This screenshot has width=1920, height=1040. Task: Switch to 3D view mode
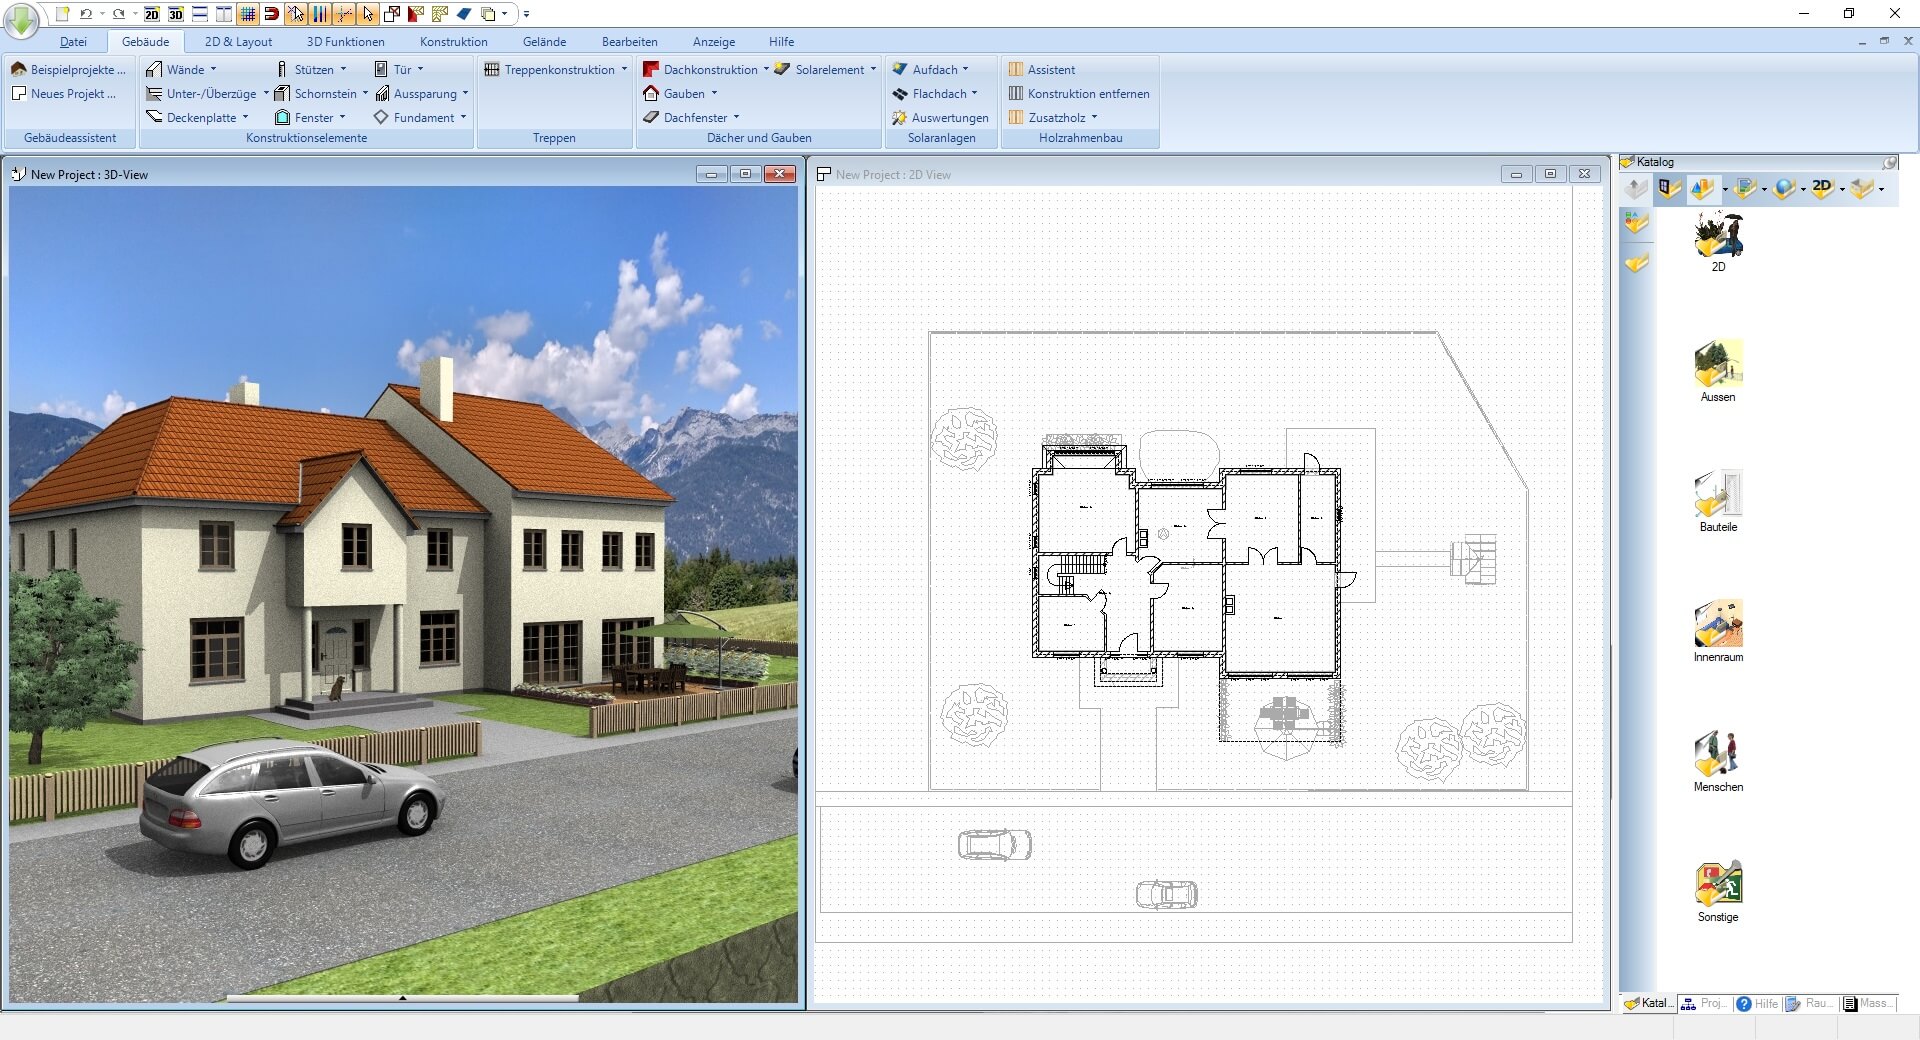tap(175, 14)
